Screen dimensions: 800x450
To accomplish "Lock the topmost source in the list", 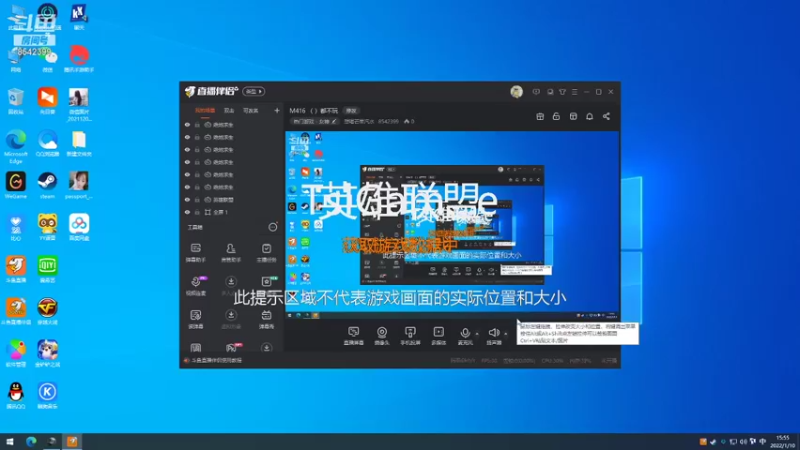I will click(x=197, y=124).
